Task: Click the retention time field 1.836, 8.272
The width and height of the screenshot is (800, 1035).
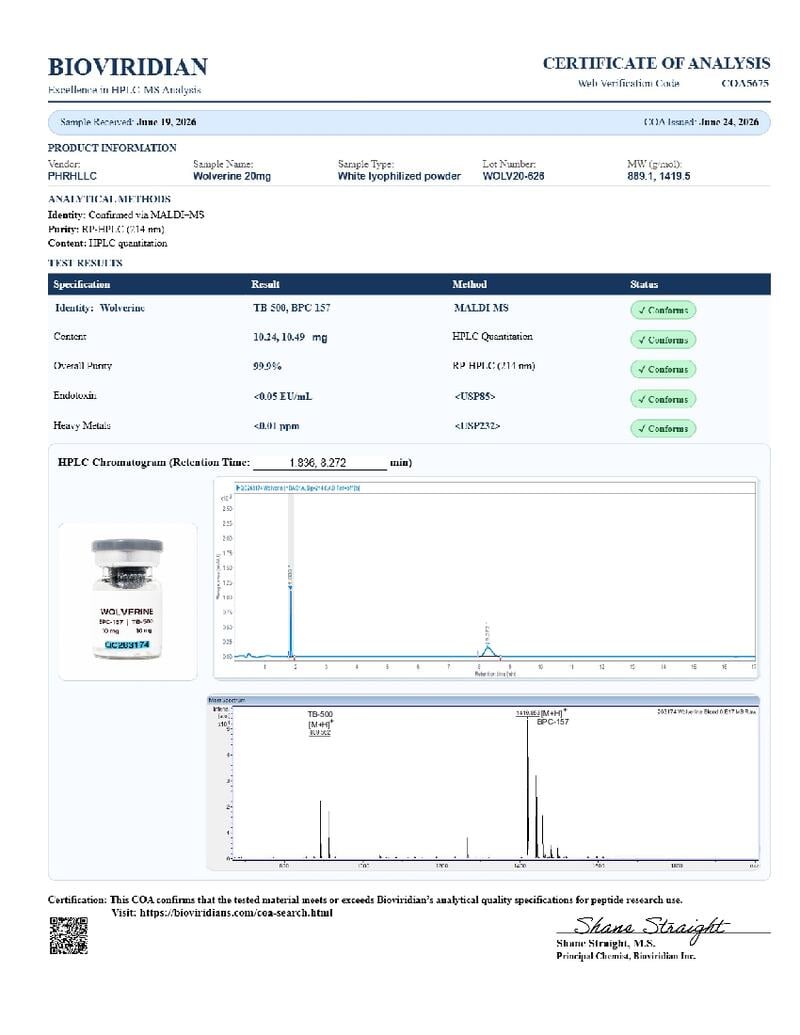Action: 319,463
